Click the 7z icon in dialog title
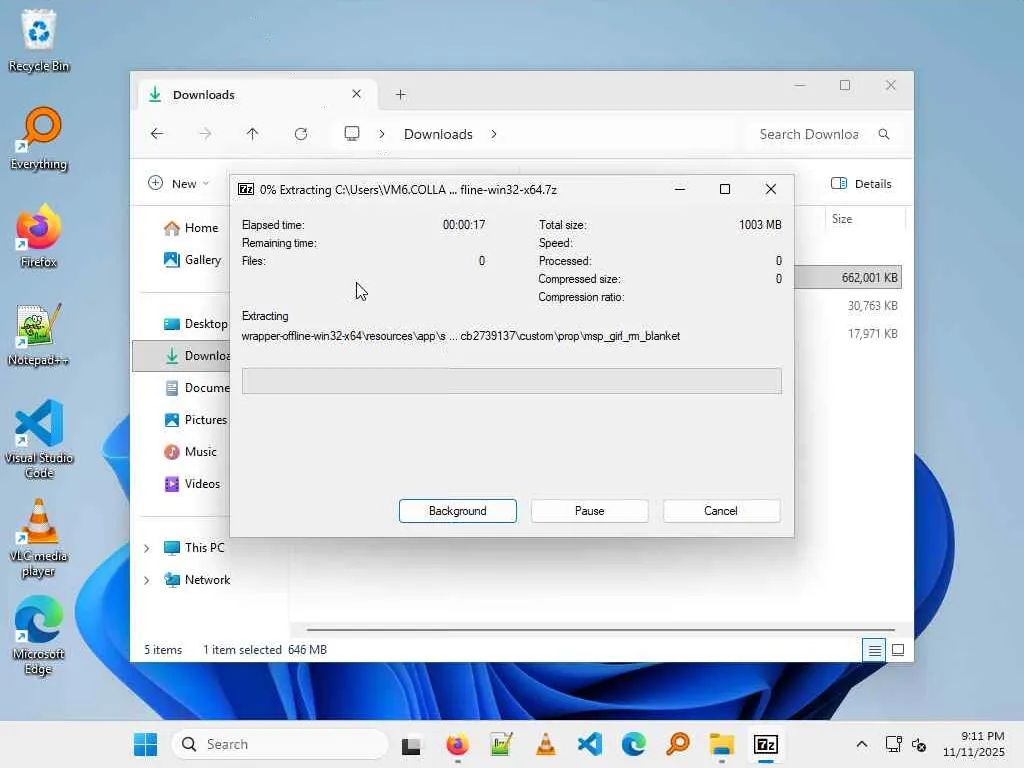Image resolution: width=1024 pixels, height=768 pixels. coord(246,189)
